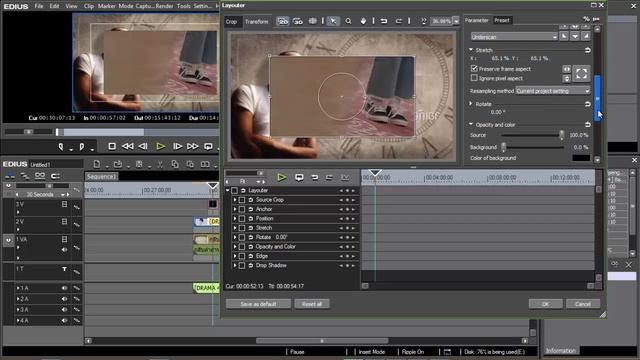Viewport: 640px width, 360px height.
Task: Toggle mute speaker icon on track 1A
Action: click(64, 288)
